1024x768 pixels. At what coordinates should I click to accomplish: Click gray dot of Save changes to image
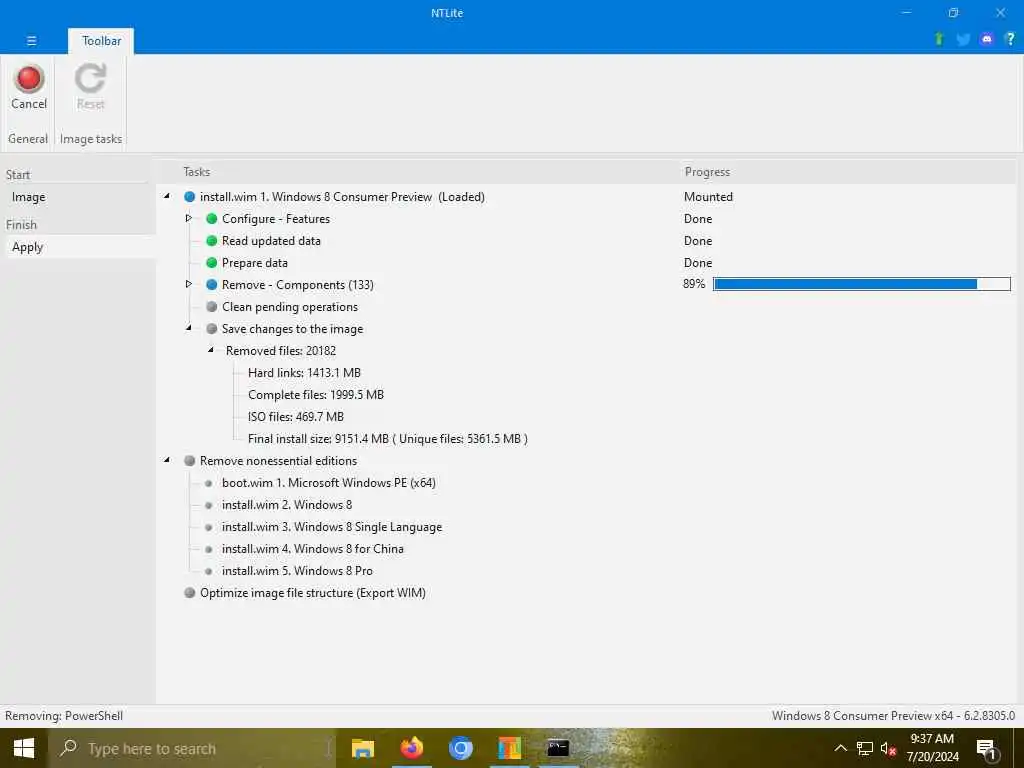pyautogui.click(x=212, y=328)
